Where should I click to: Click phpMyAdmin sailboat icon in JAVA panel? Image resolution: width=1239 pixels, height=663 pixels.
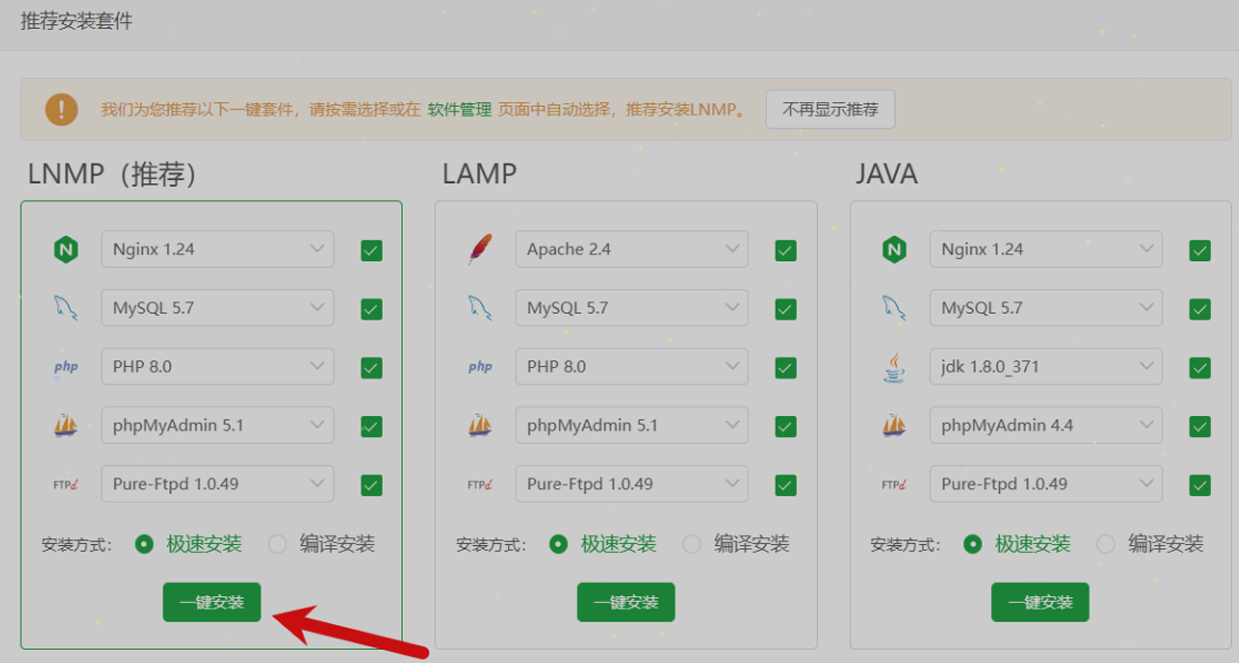[x=894, y=426]
